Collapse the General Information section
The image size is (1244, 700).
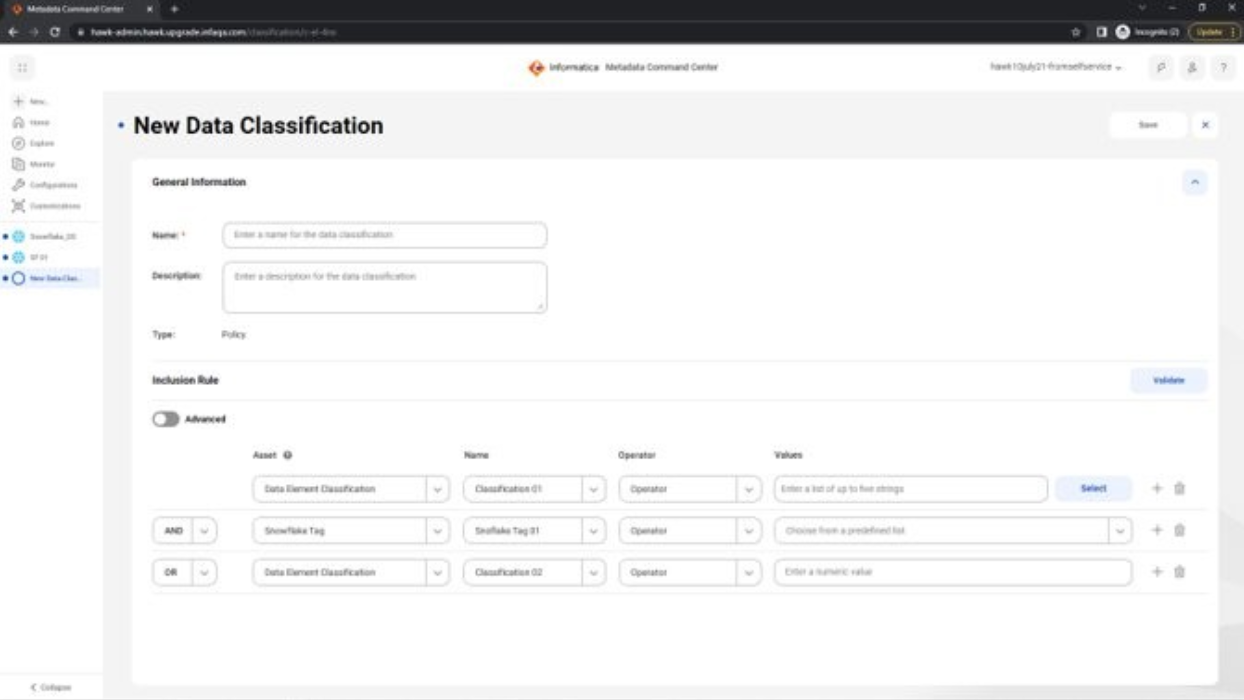click(x=1195, y=182)
